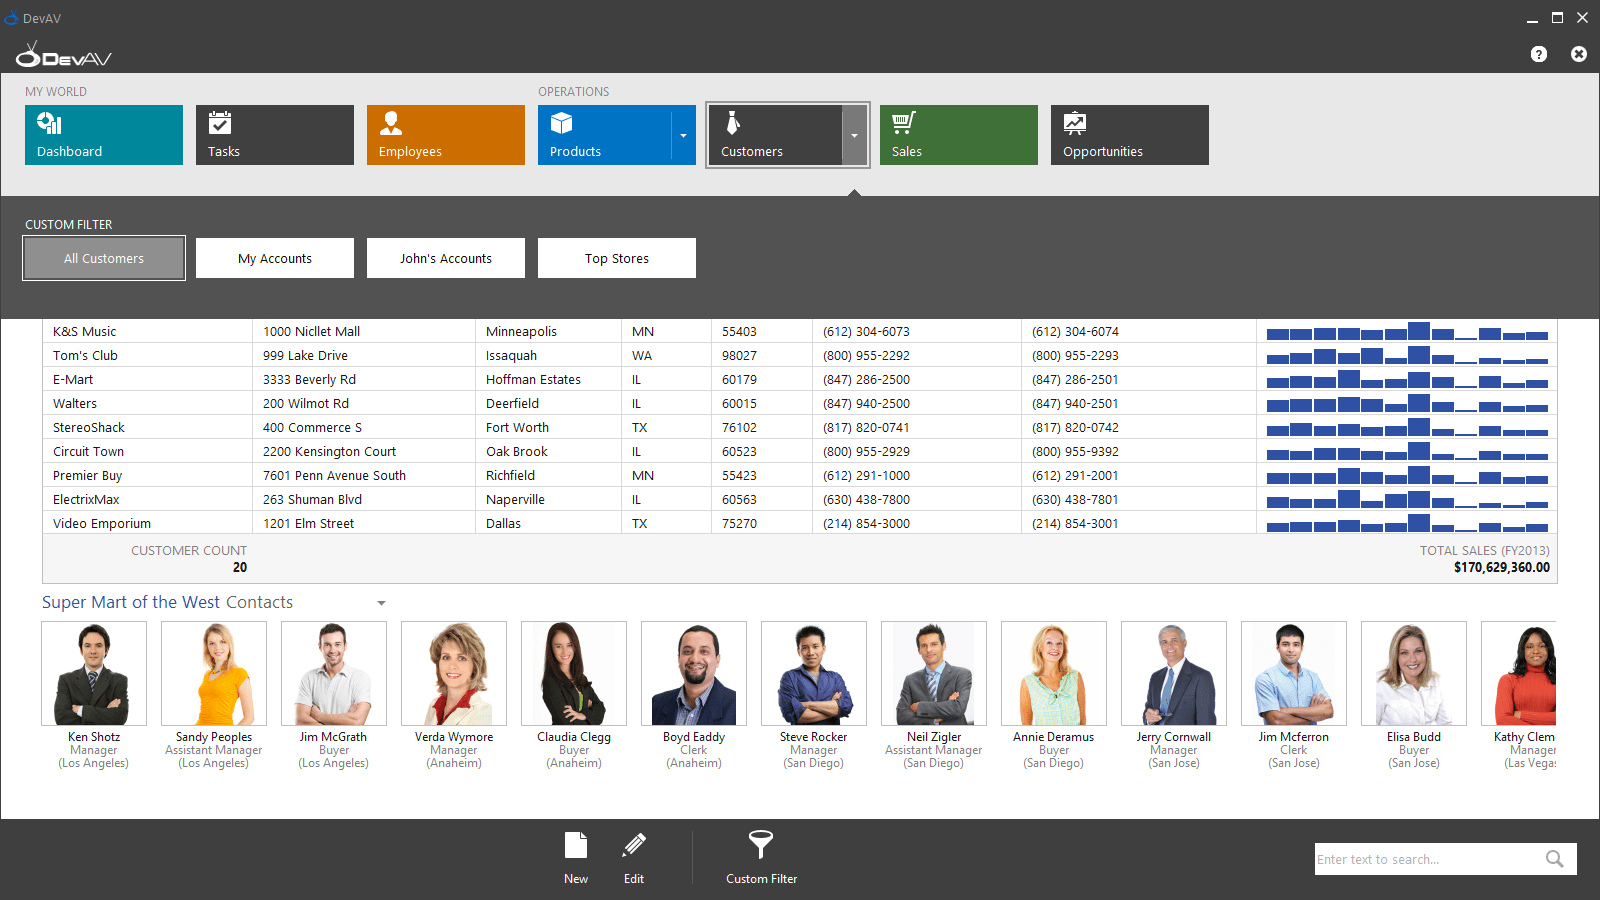Open the Super Mart of the West Contacts dropdown
The image size is (1600, 900).
pos(381,603)
